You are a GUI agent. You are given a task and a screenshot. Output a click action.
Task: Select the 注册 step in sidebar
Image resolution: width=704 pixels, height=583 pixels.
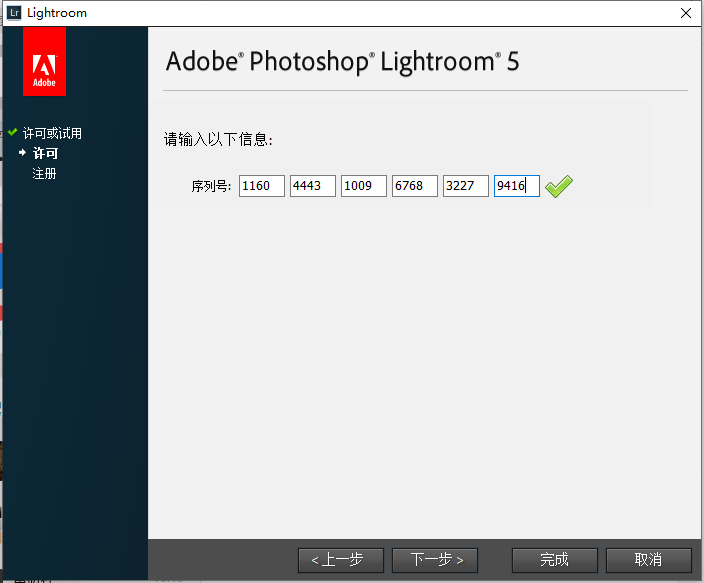coord(44,173)
